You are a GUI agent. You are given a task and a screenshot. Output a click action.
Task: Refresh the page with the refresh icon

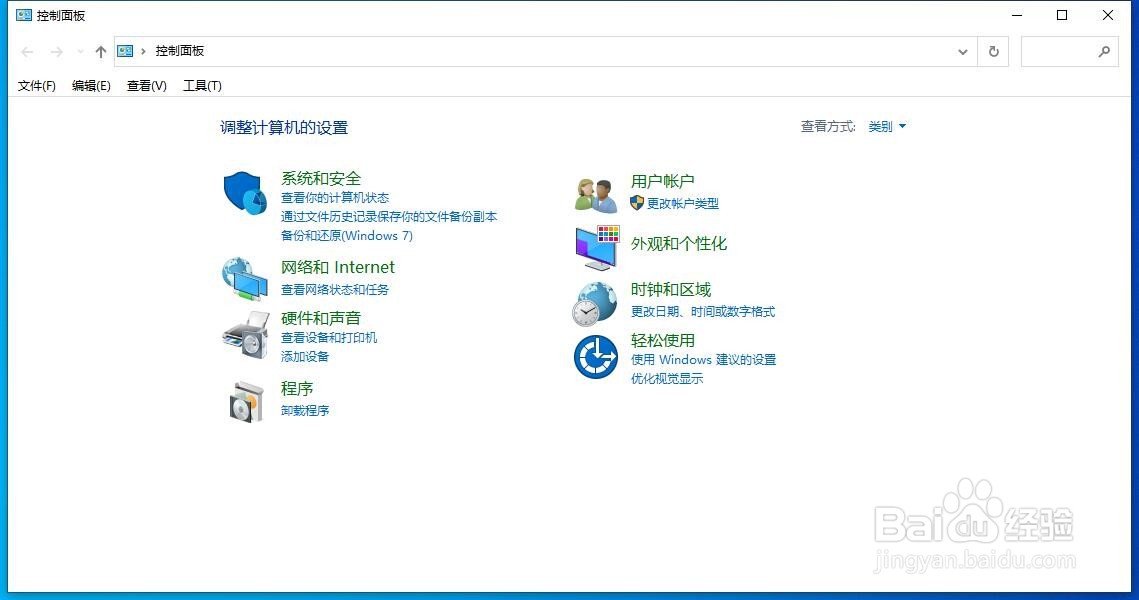993,51
